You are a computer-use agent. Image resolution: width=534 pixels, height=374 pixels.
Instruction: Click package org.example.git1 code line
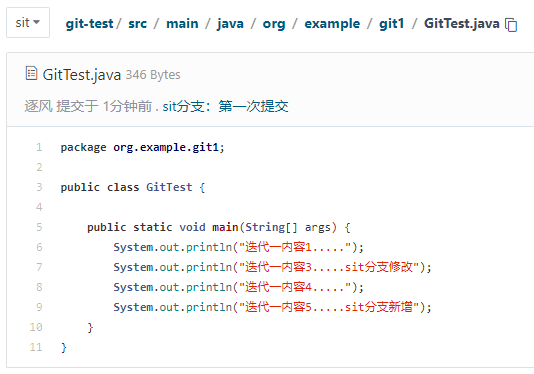pos(142,147)
